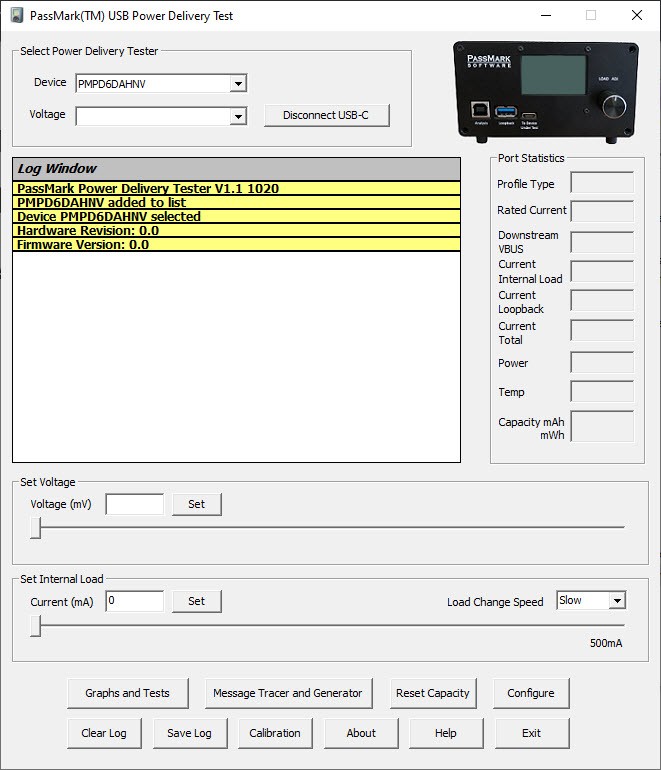Open Message Tracer and Generator
Screen dimensions: 661x770
pos(288,693)
